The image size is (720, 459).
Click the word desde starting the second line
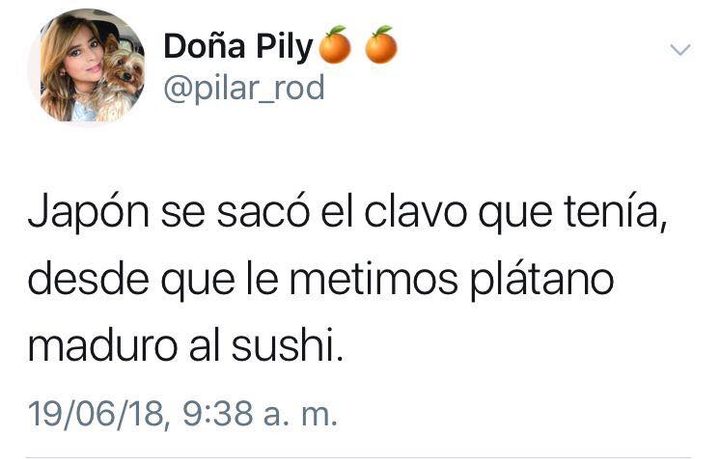coord(88,280)
